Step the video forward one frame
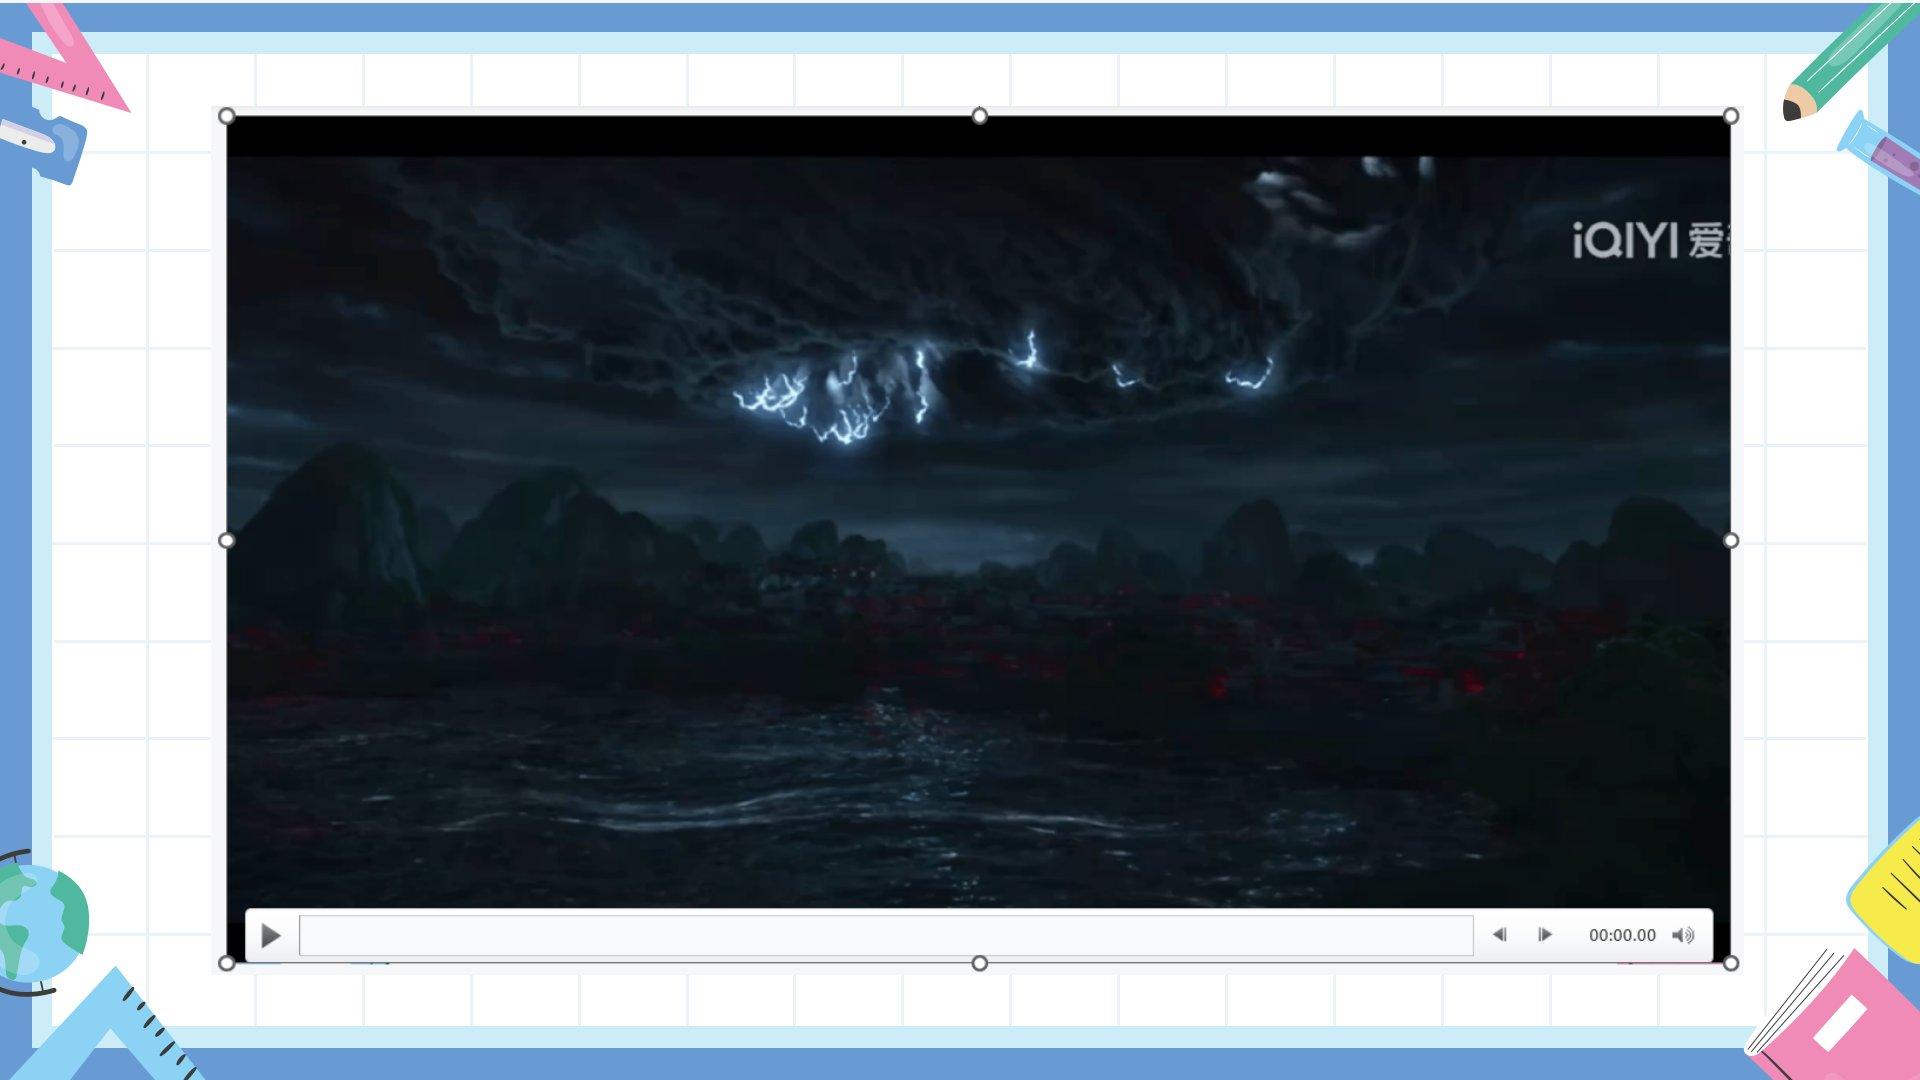This screenshot has width=1920, height=1080. point(1545,935)
